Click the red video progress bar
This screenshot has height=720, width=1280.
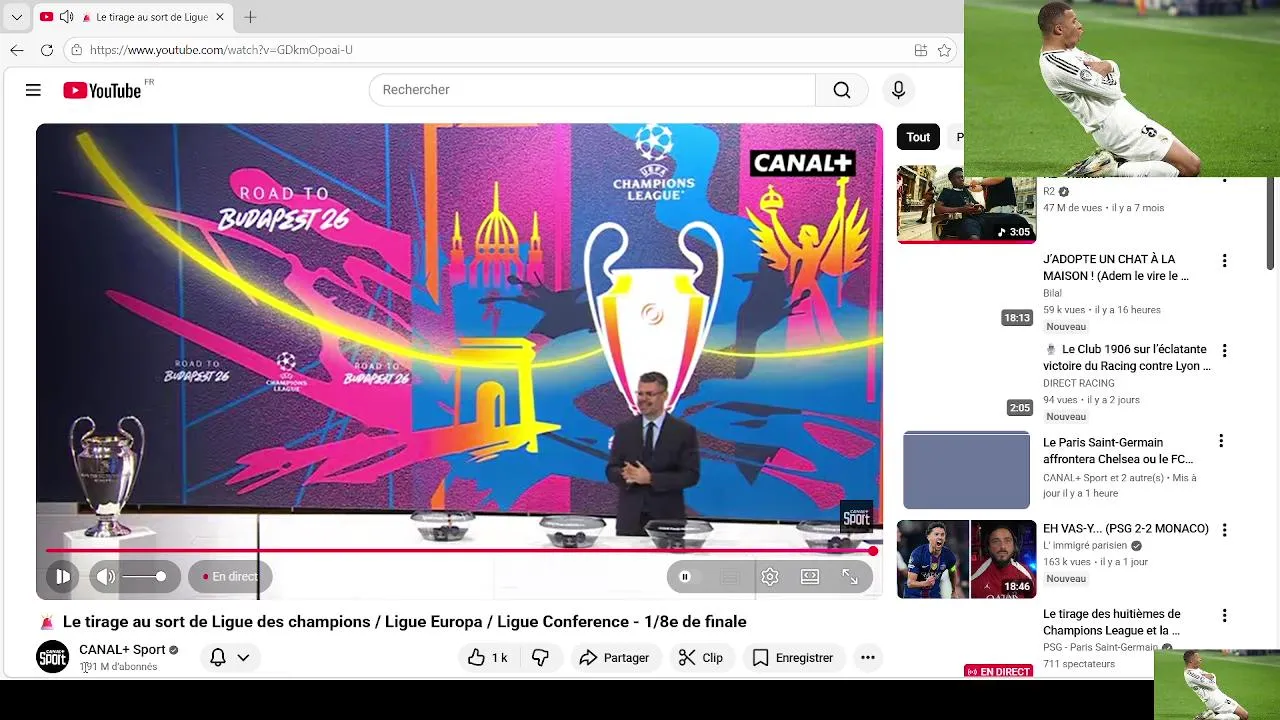tap(459, 551)
